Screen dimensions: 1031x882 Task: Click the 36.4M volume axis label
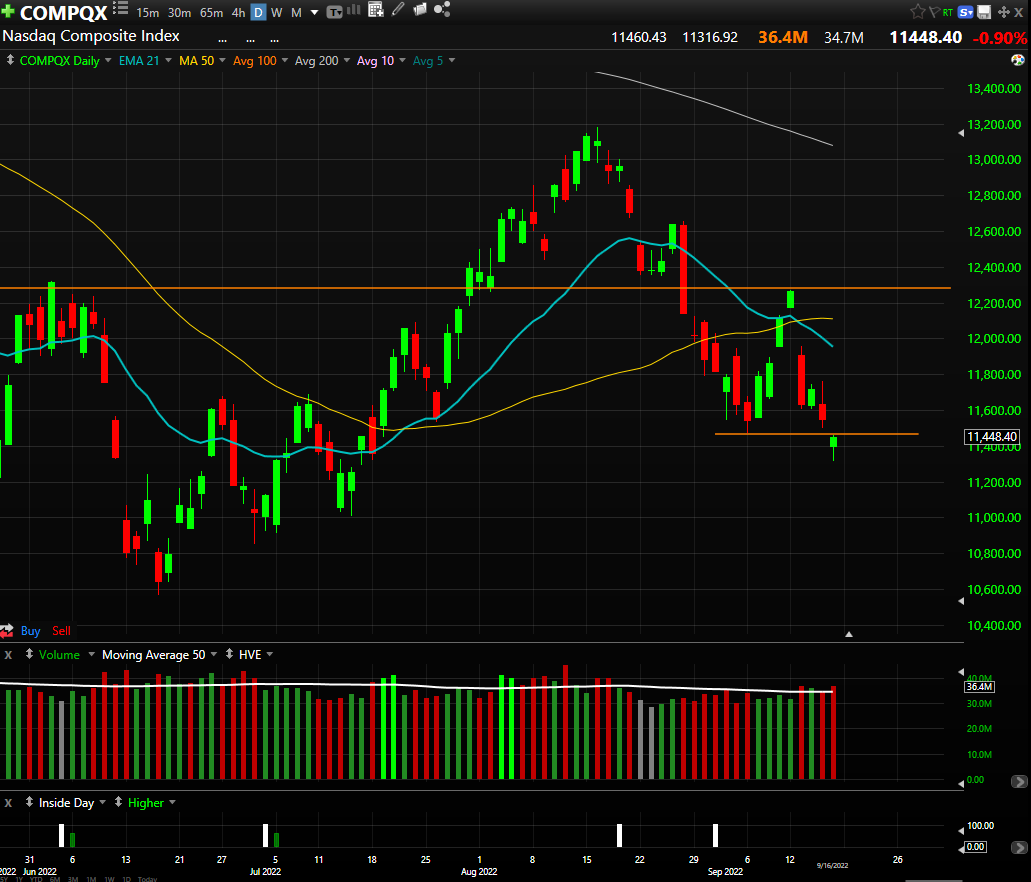tap(979, 687)
